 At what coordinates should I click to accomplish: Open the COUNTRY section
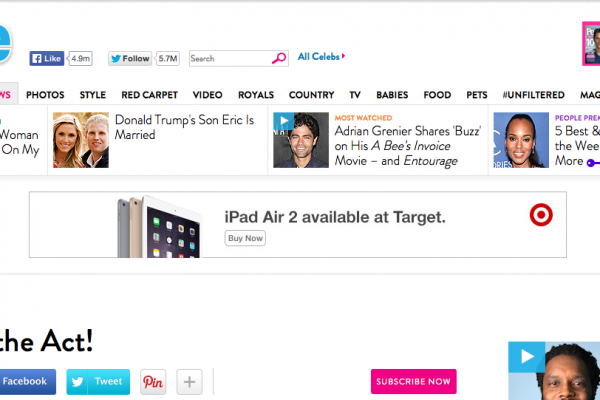coord(311,95)
